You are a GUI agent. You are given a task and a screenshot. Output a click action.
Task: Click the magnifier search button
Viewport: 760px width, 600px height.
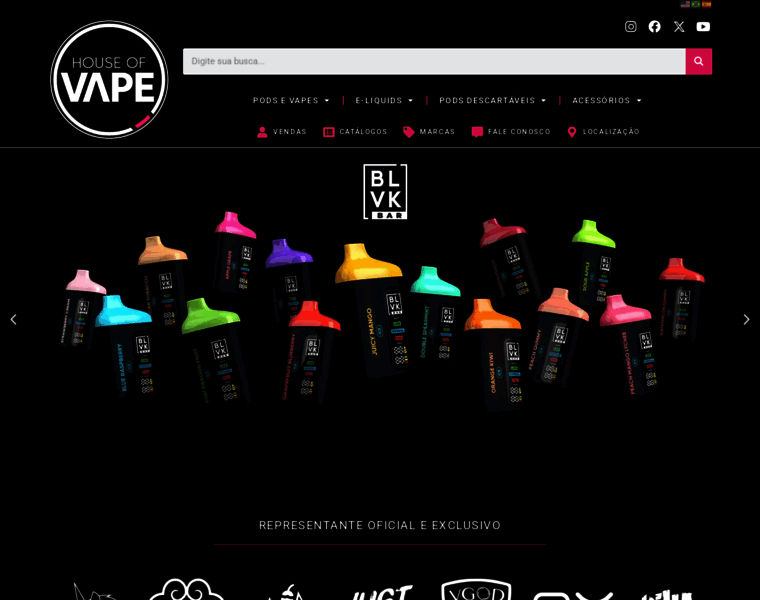698,61
